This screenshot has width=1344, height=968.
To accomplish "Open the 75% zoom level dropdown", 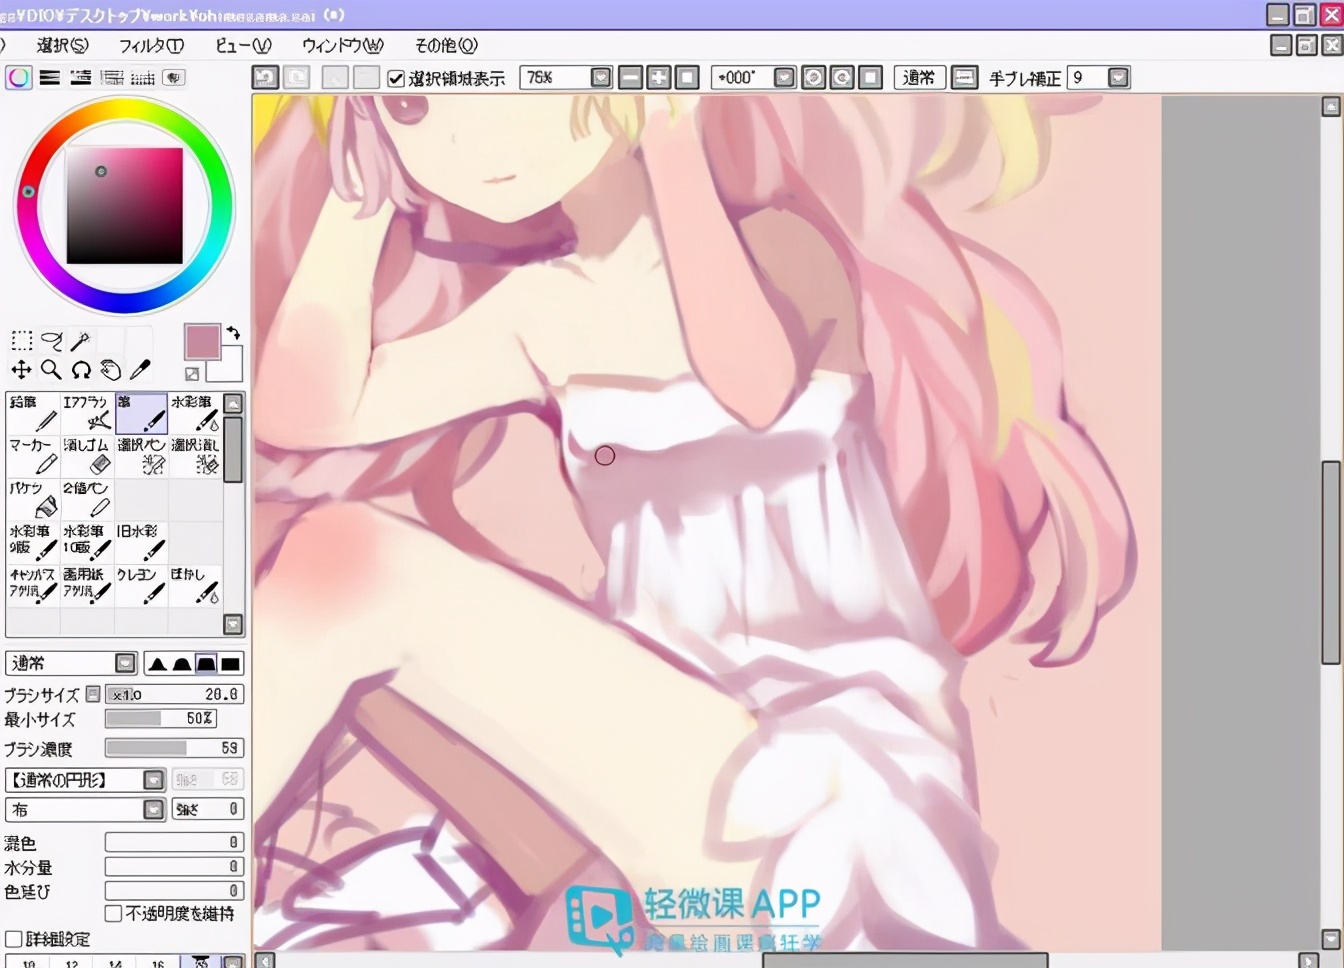I will pos(601,78).
